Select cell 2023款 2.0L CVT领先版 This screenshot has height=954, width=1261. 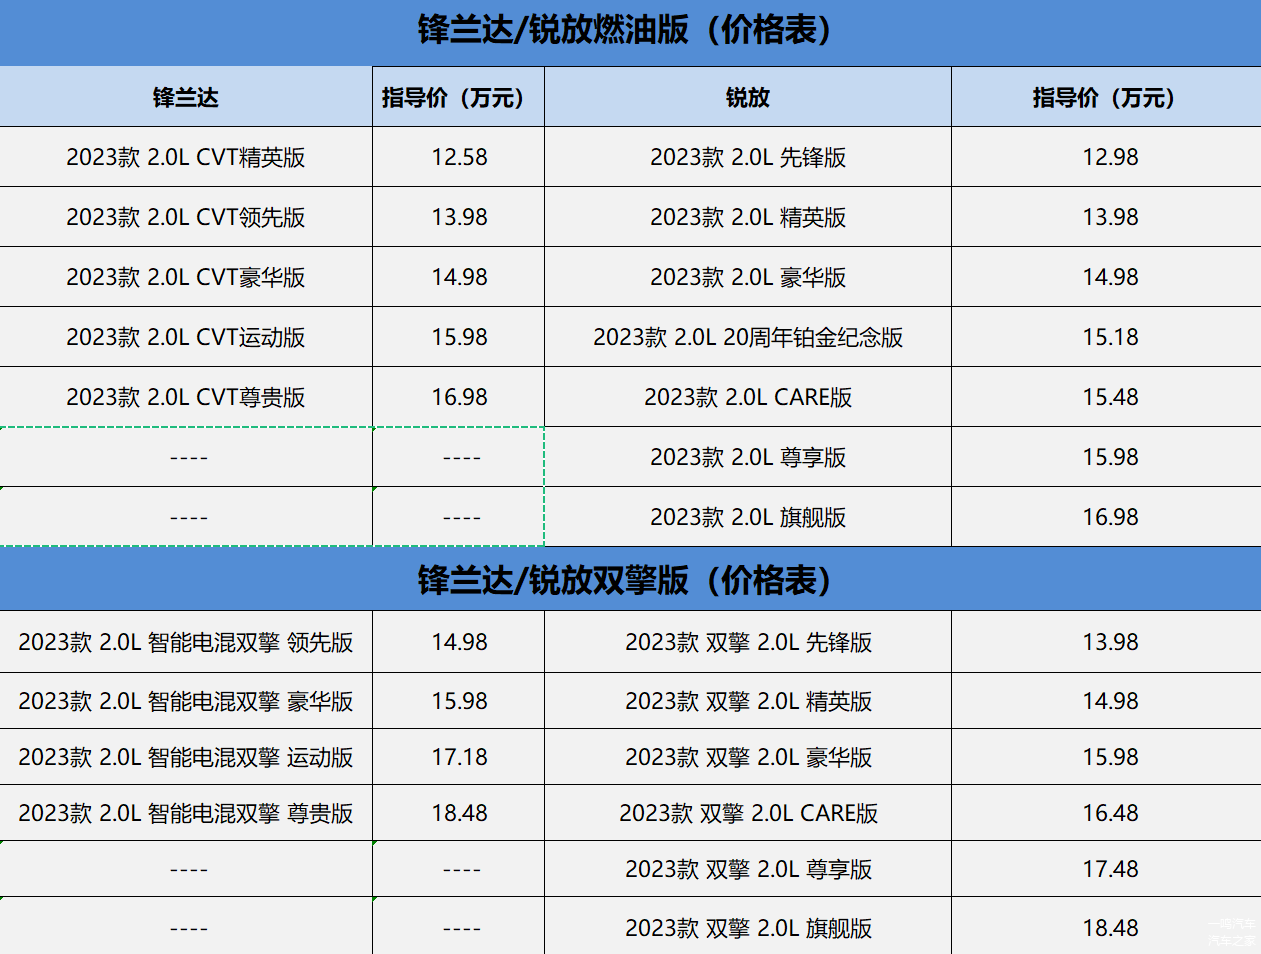(186, 217)
